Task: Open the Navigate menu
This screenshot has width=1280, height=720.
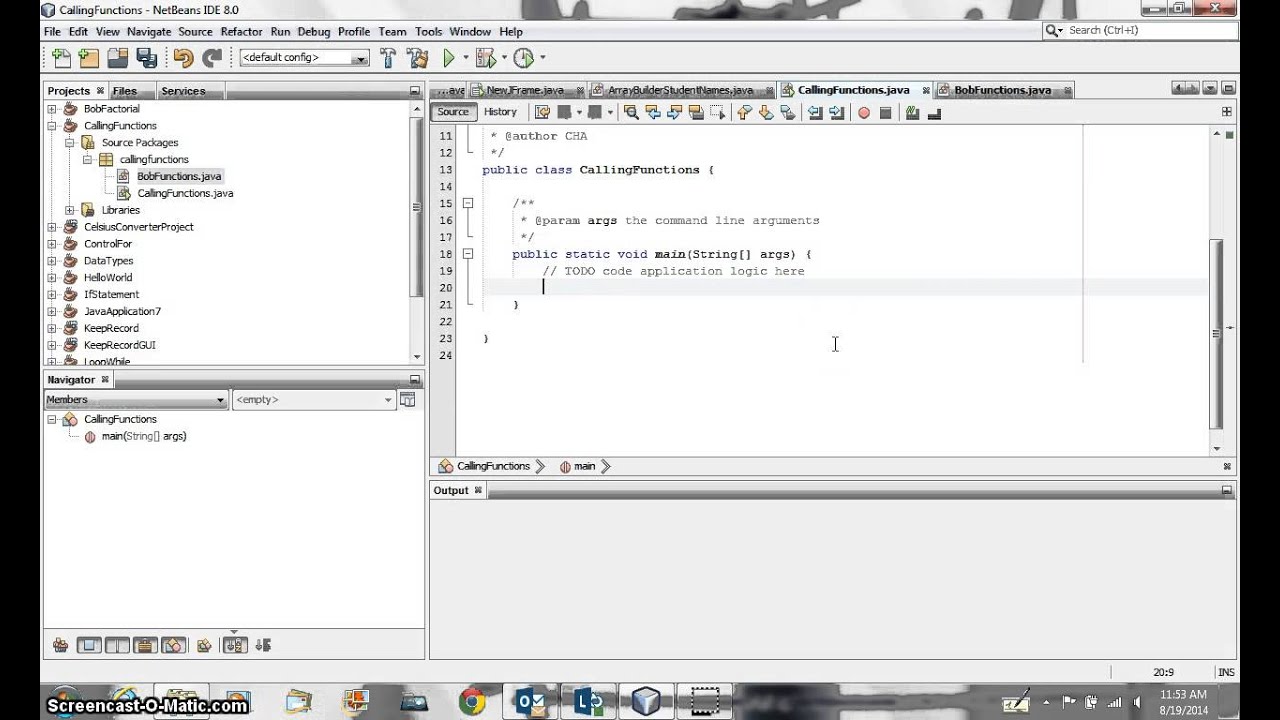Action: pos(149,32)
